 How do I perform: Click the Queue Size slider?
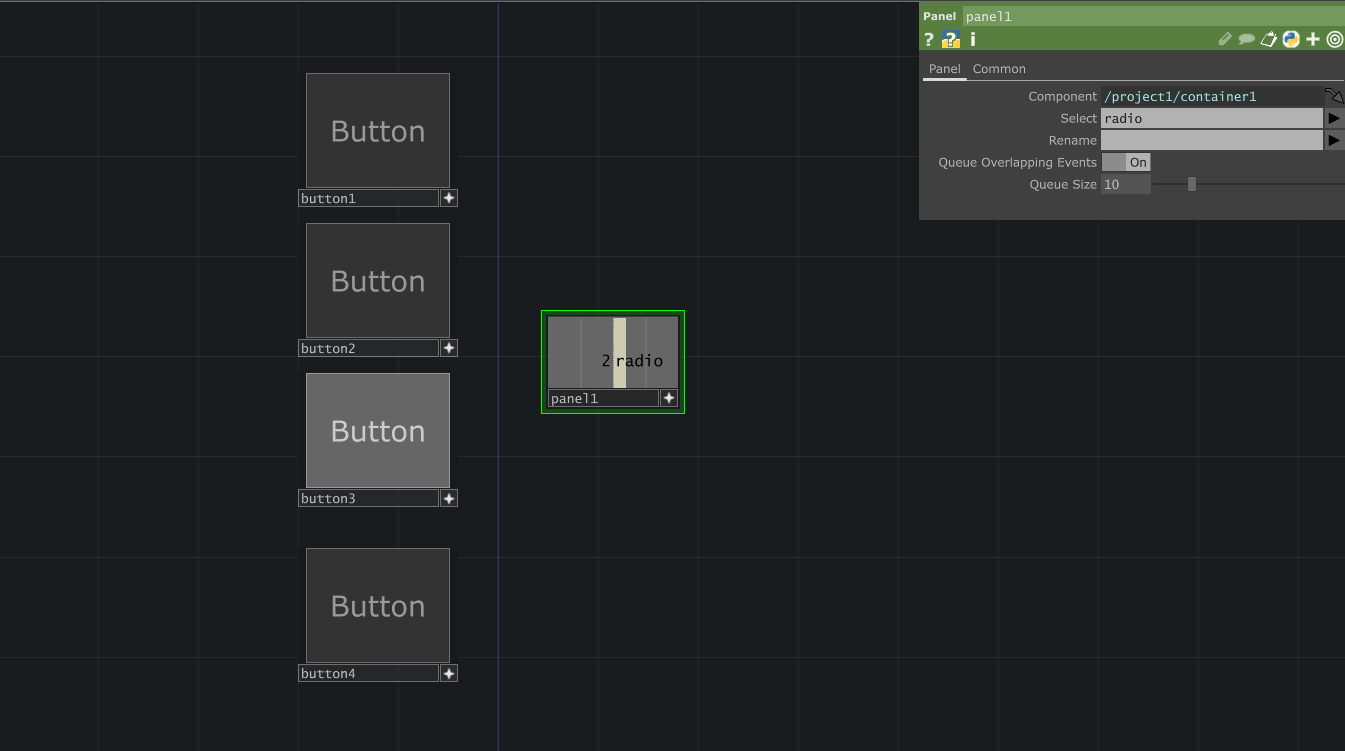(1190, 184)
